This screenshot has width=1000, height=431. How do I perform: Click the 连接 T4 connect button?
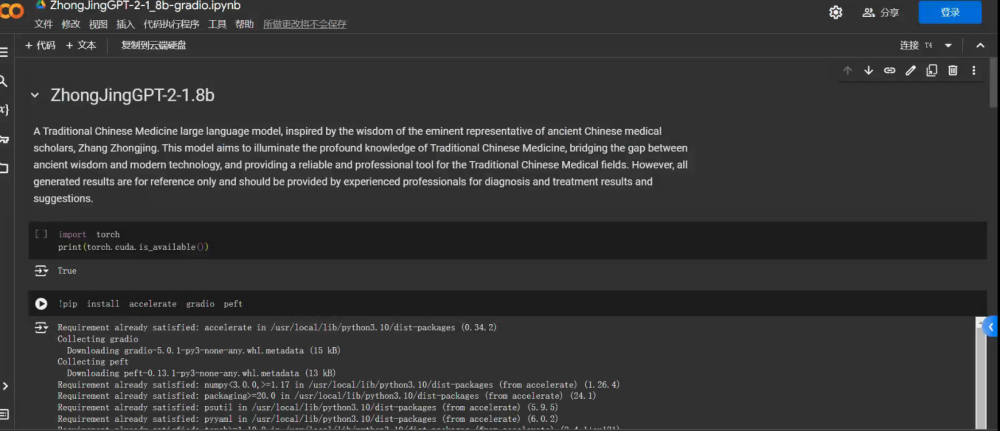click(x=916, y=45)
